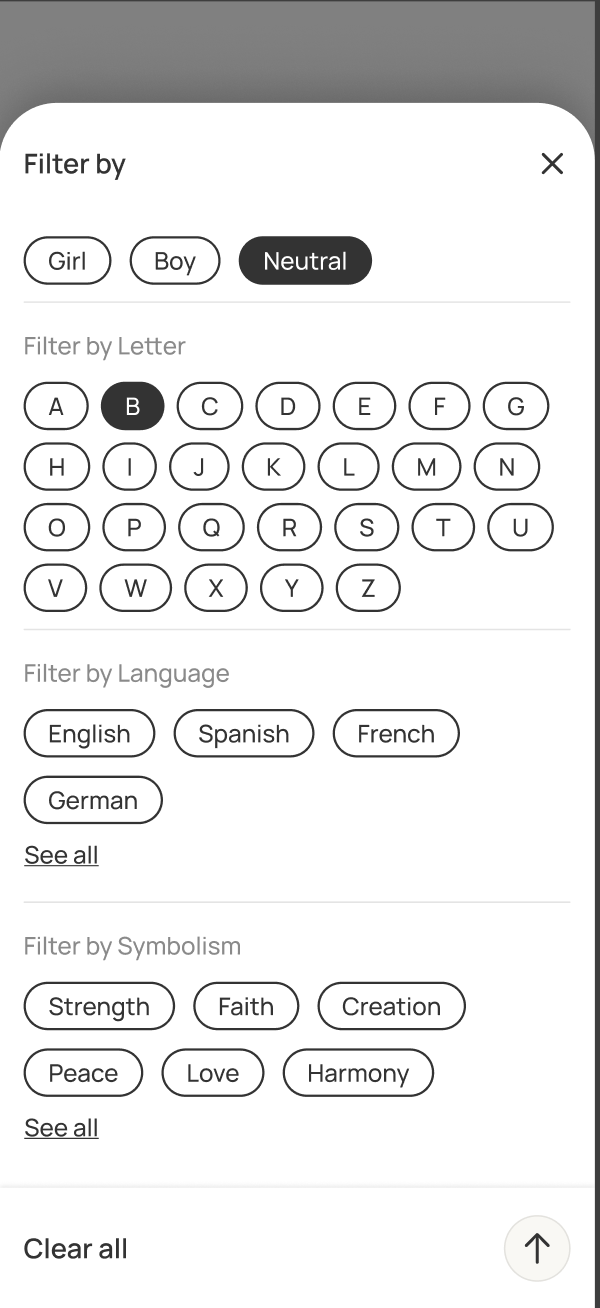Toggle the Boy gender filter
Image resolution: width=600 pixels, height=1308 pixels.
pyautogui.click(x=175, y=261)
